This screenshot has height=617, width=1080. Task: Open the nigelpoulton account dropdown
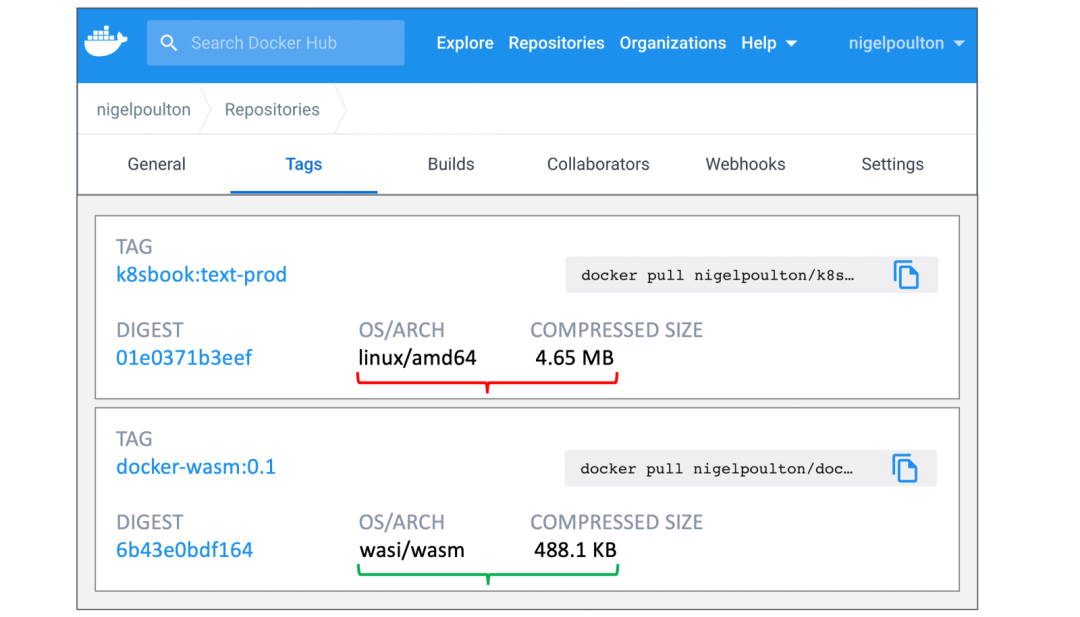(906, 43)
